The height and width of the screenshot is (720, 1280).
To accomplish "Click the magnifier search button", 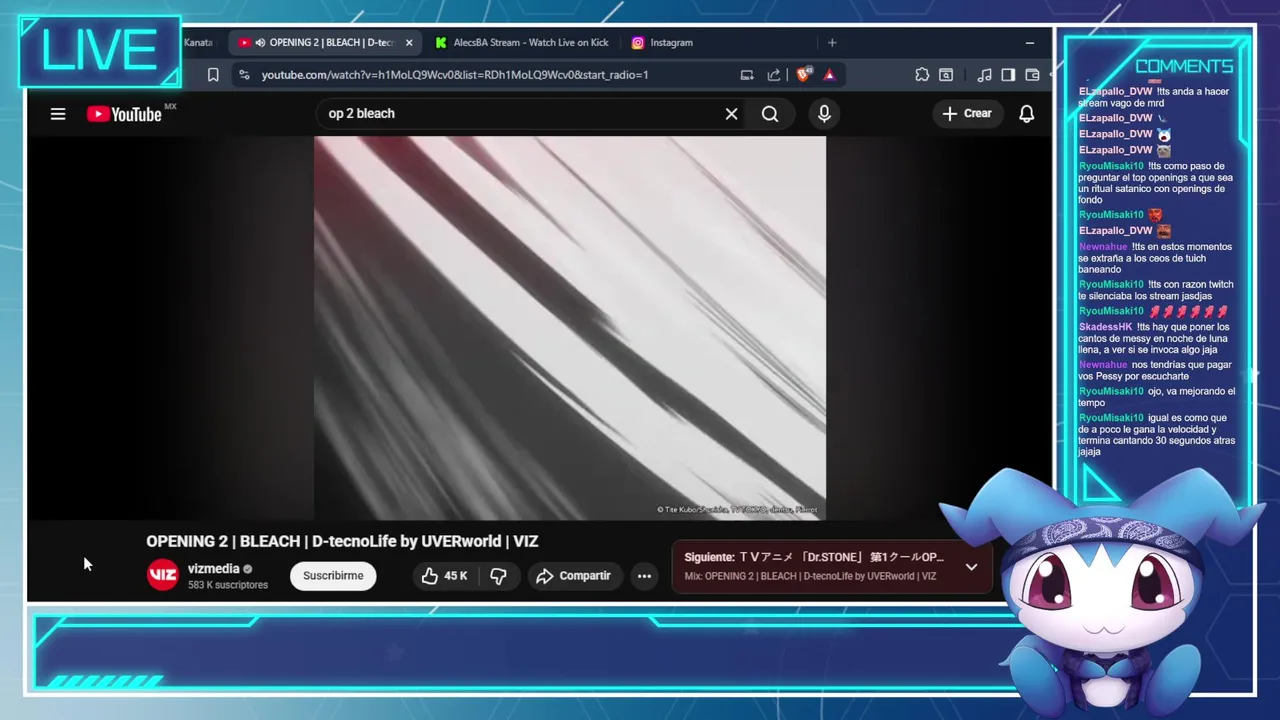I will [770, 114].
